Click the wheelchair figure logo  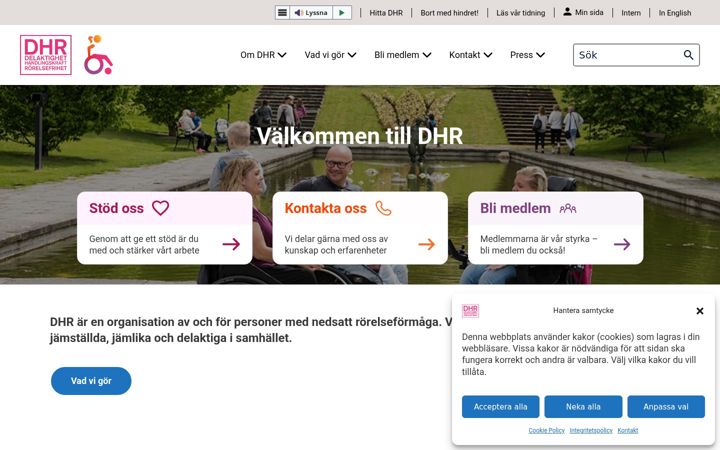[x=98, y=55]
